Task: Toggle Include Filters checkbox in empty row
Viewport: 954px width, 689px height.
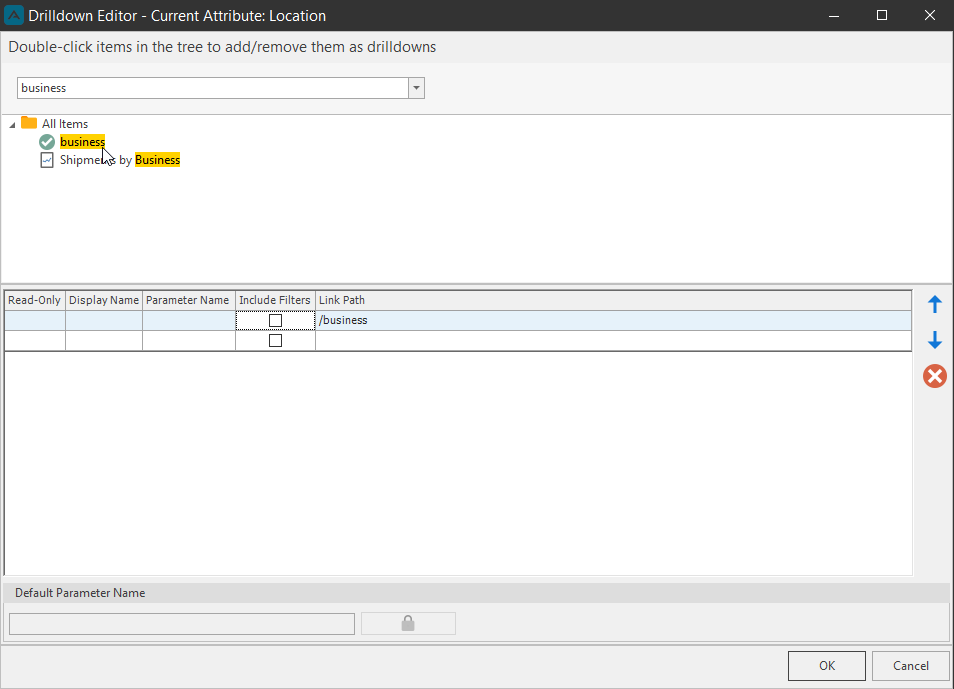Action: (x=276, y=340)
